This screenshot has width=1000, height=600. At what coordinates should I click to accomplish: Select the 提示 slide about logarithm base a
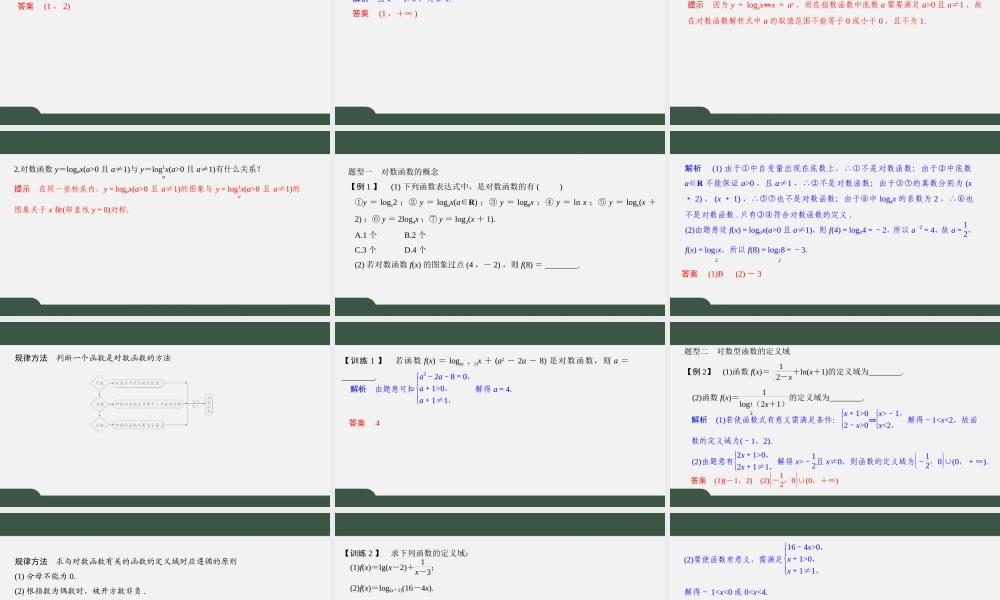834,50
